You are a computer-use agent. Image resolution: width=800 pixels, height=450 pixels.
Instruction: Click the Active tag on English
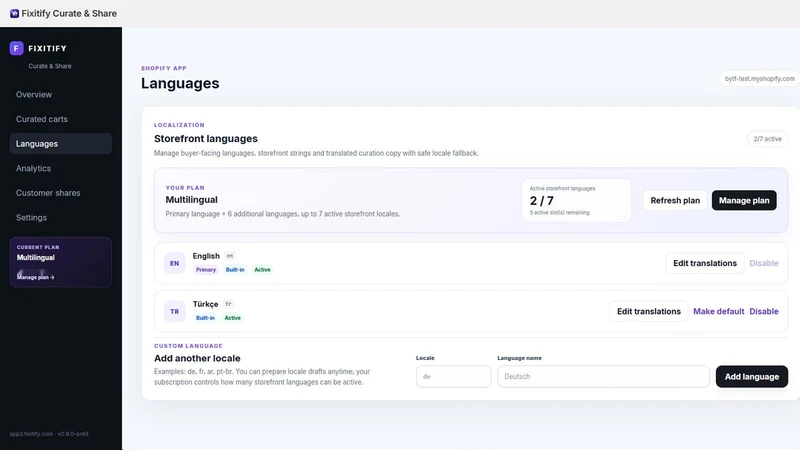[262, 270]
